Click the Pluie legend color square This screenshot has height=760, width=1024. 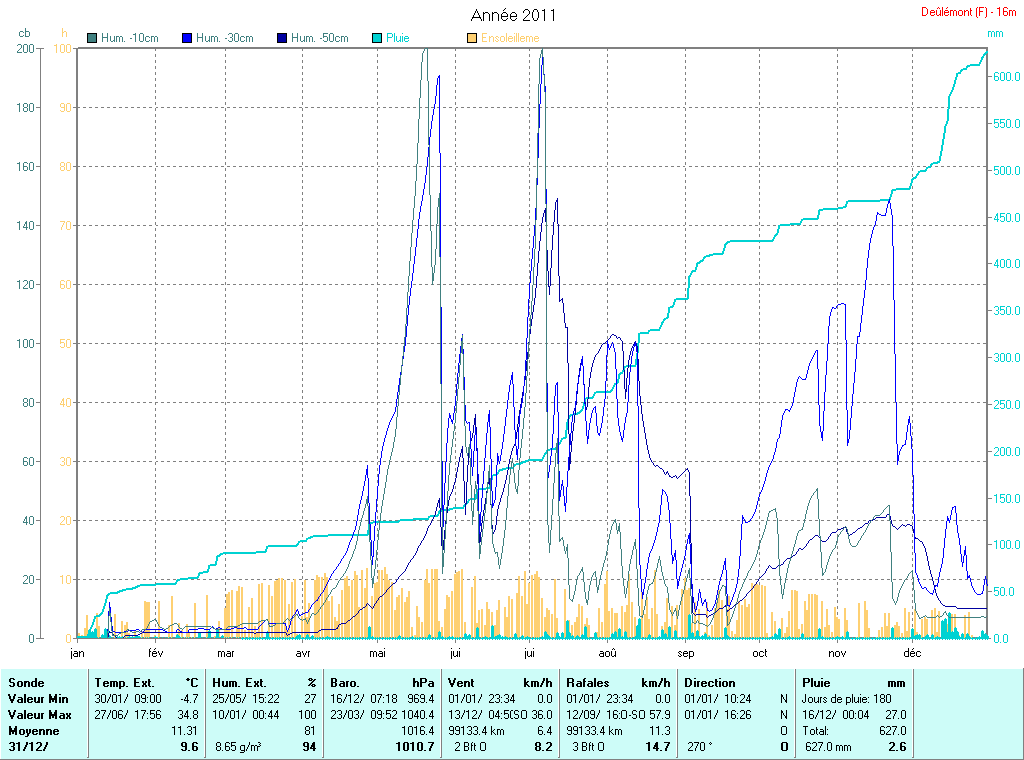click(x=377, y=38)
